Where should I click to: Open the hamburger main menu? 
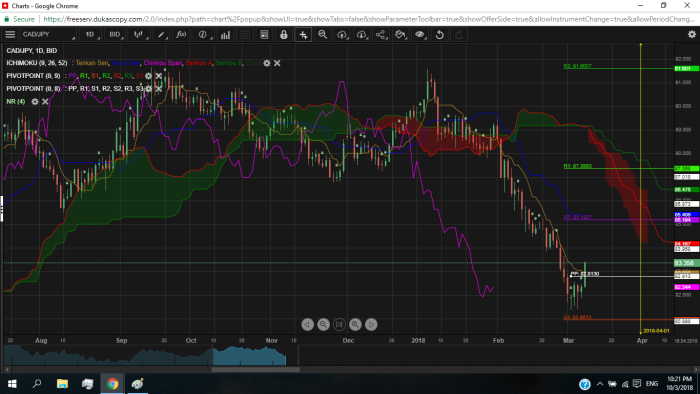[10, 34]
